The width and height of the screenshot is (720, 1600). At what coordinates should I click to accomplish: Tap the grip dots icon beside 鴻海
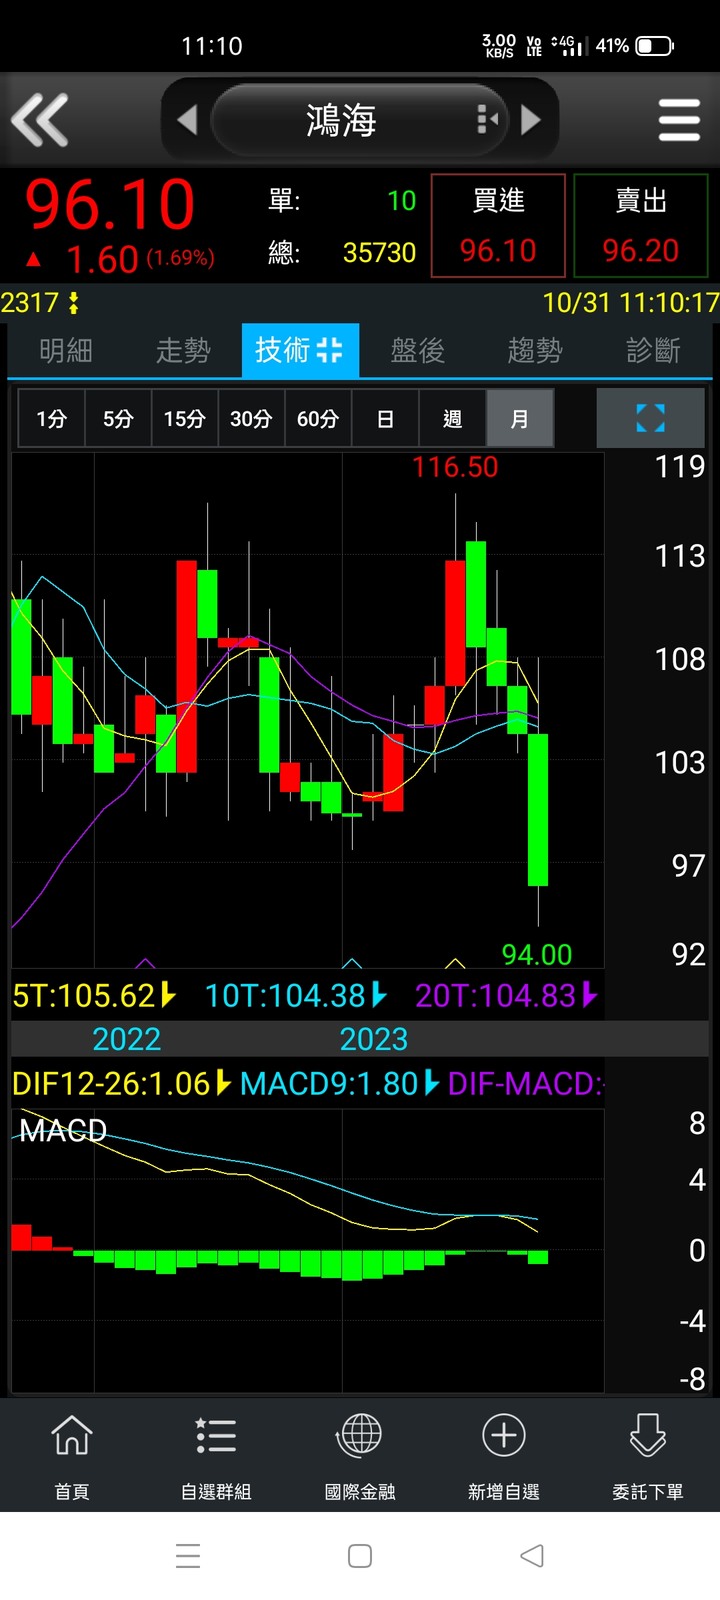pos(487,120)
